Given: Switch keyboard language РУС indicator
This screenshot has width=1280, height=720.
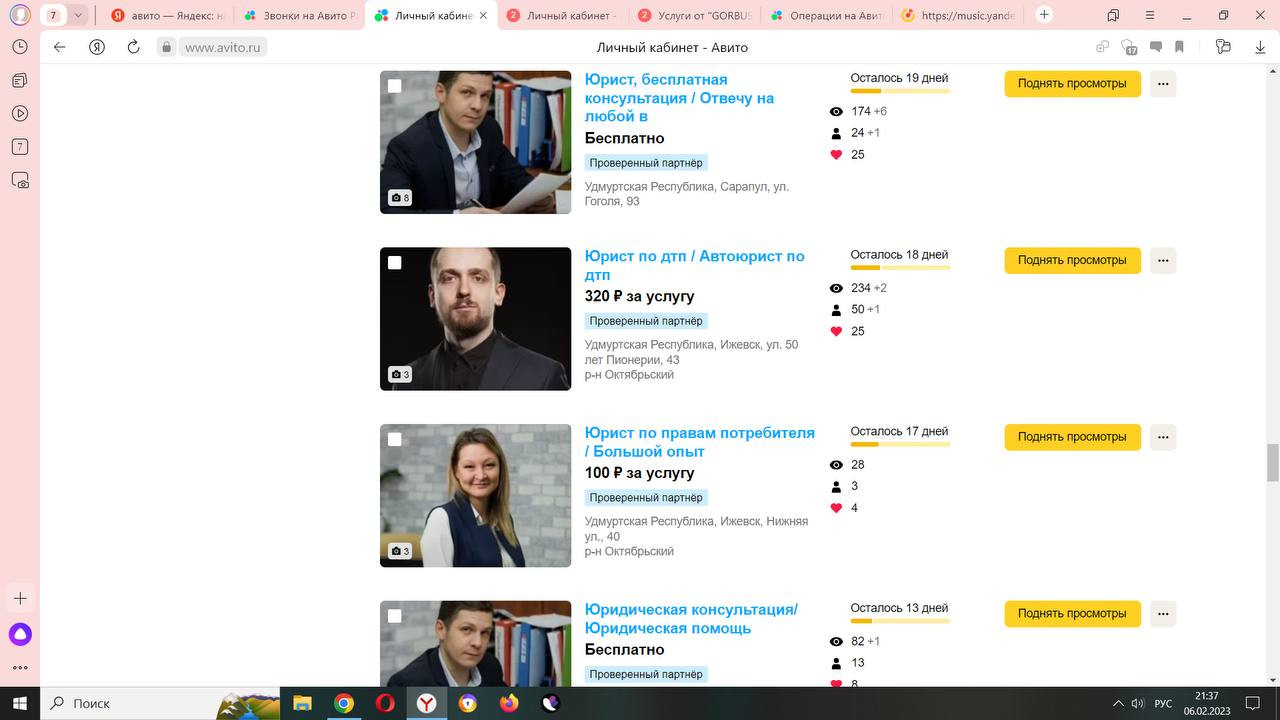Looking at the screenshot, I should [1163, 703].
